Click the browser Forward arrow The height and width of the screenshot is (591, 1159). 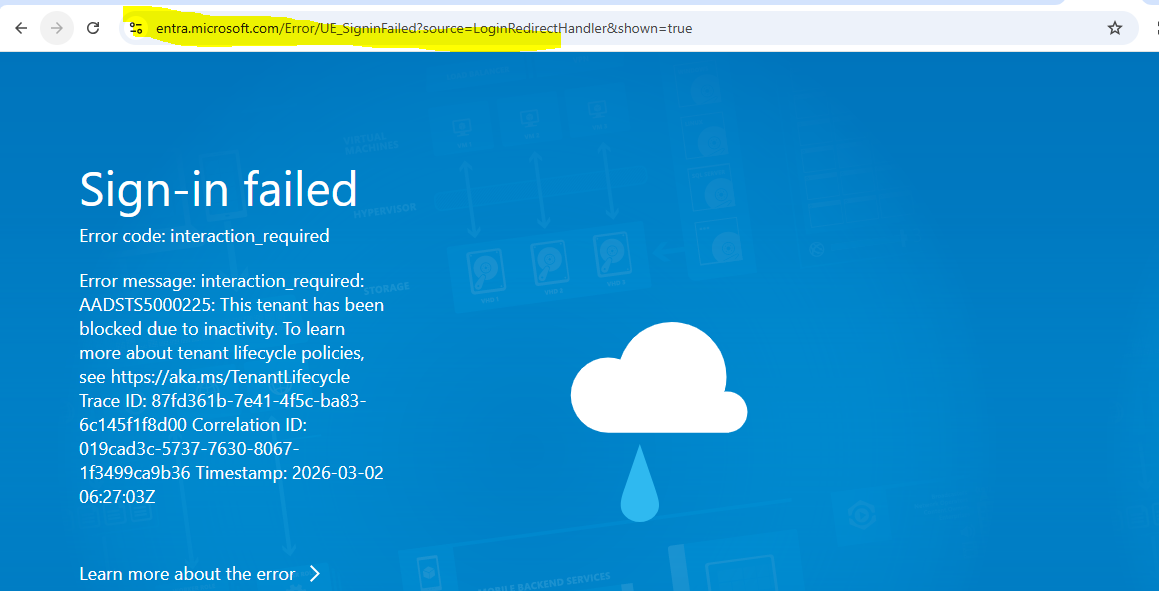pyautogui.click(x=57, y=28)
